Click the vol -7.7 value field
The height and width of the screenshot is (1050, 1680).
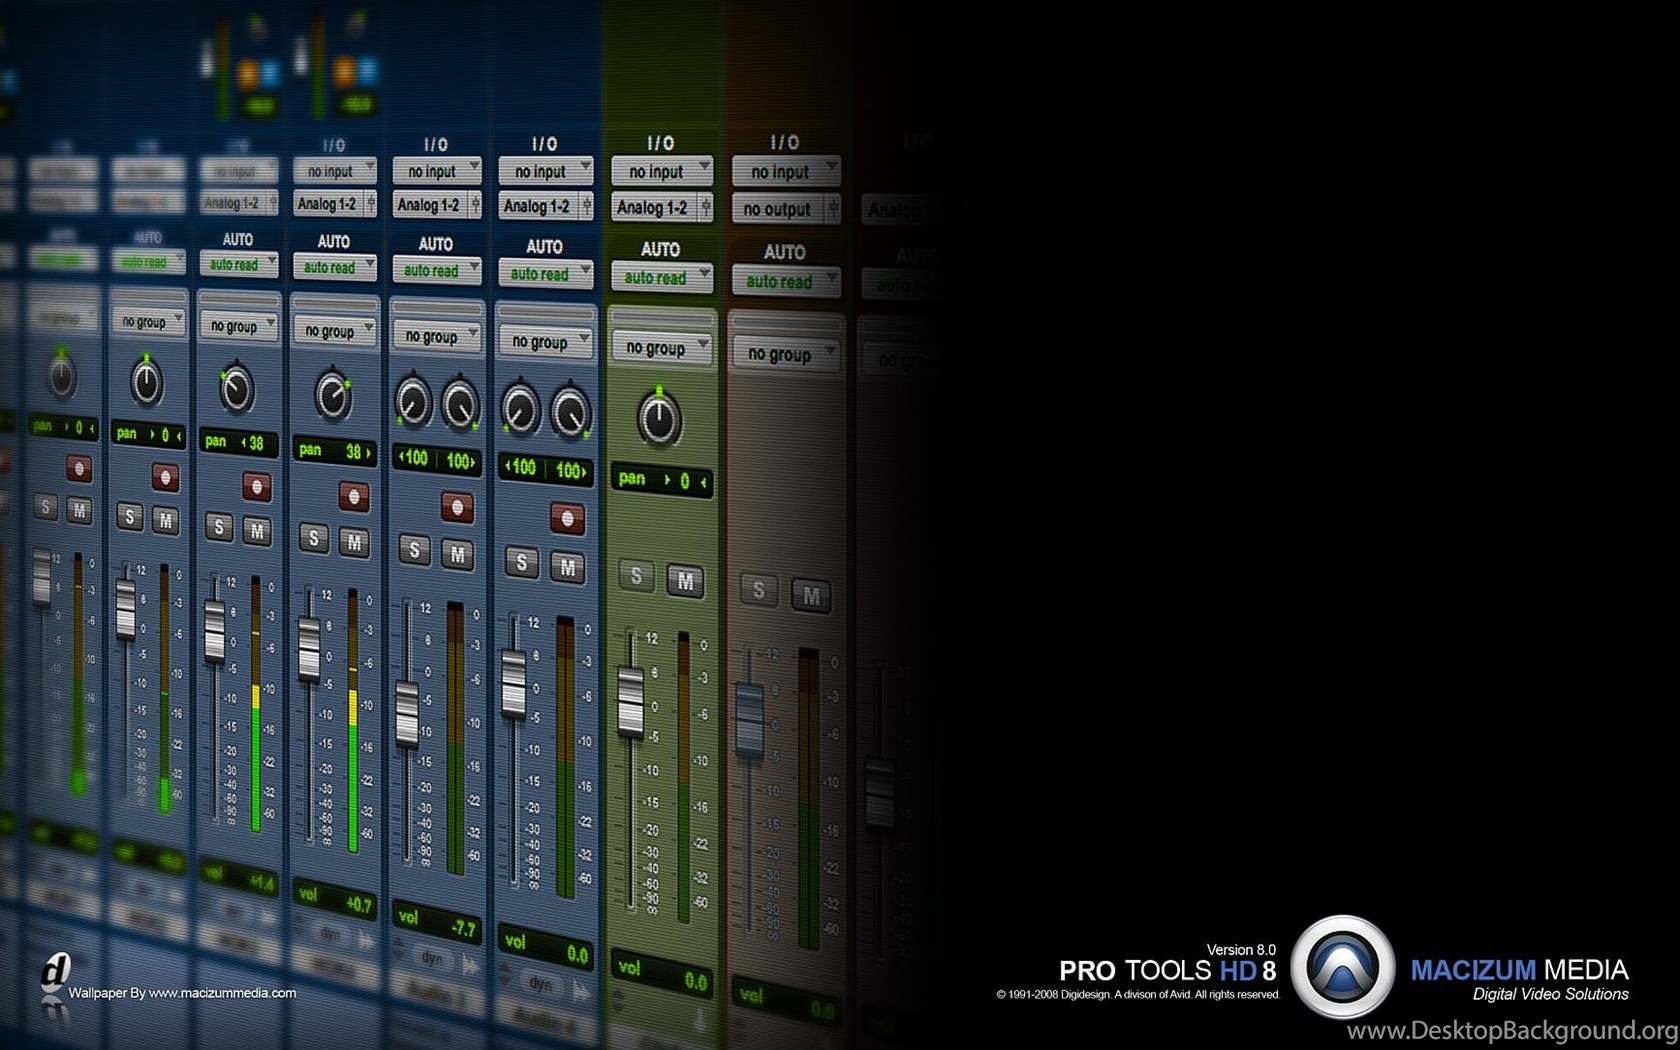[436, 921]
